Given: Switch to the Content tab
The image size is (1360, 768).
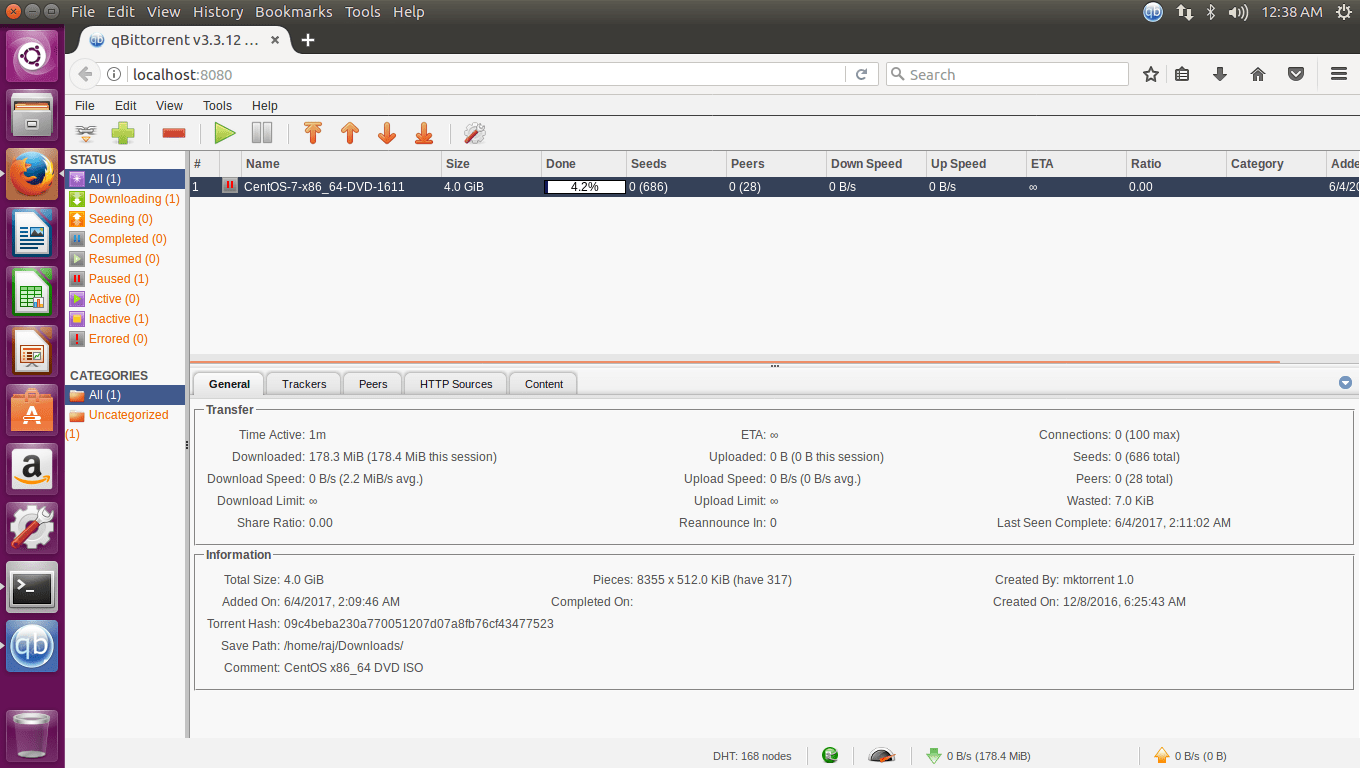Looking at the screenshot, I should pos(544,384).
